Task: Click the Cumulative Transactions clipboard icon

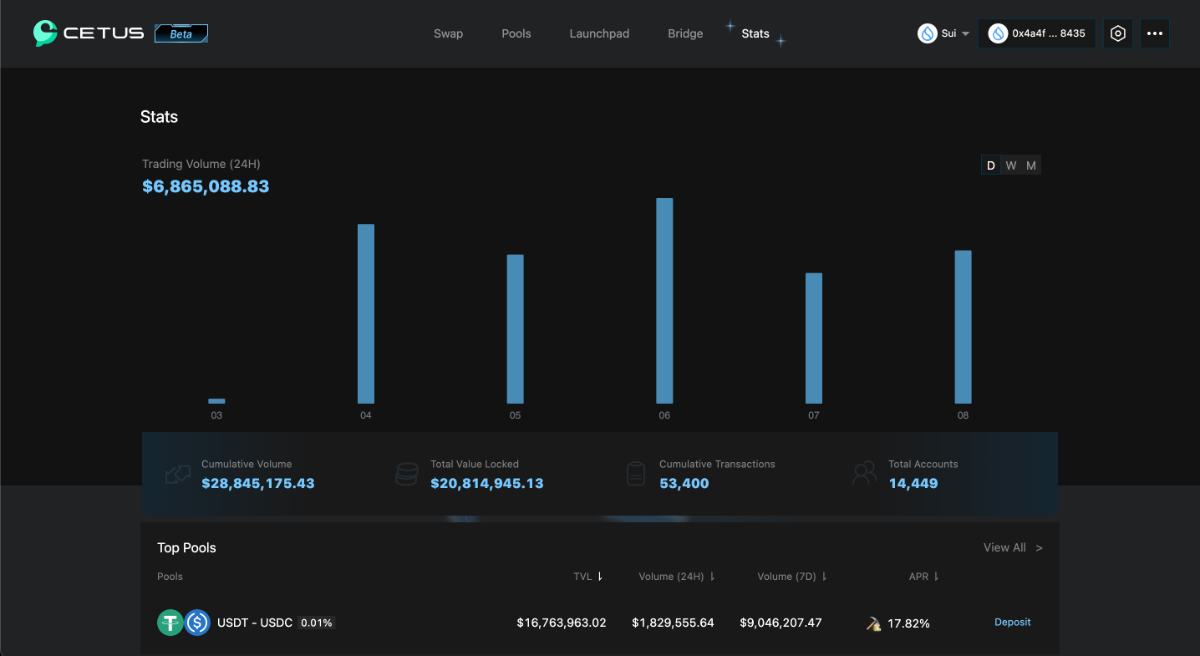Action: click(x=636, y=474)
